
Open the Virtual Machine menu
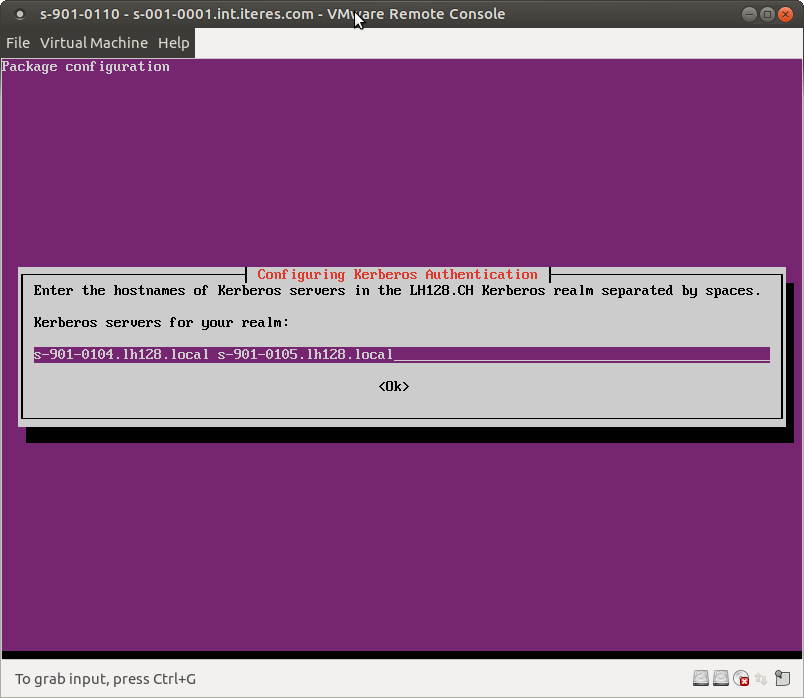(94, 43)
